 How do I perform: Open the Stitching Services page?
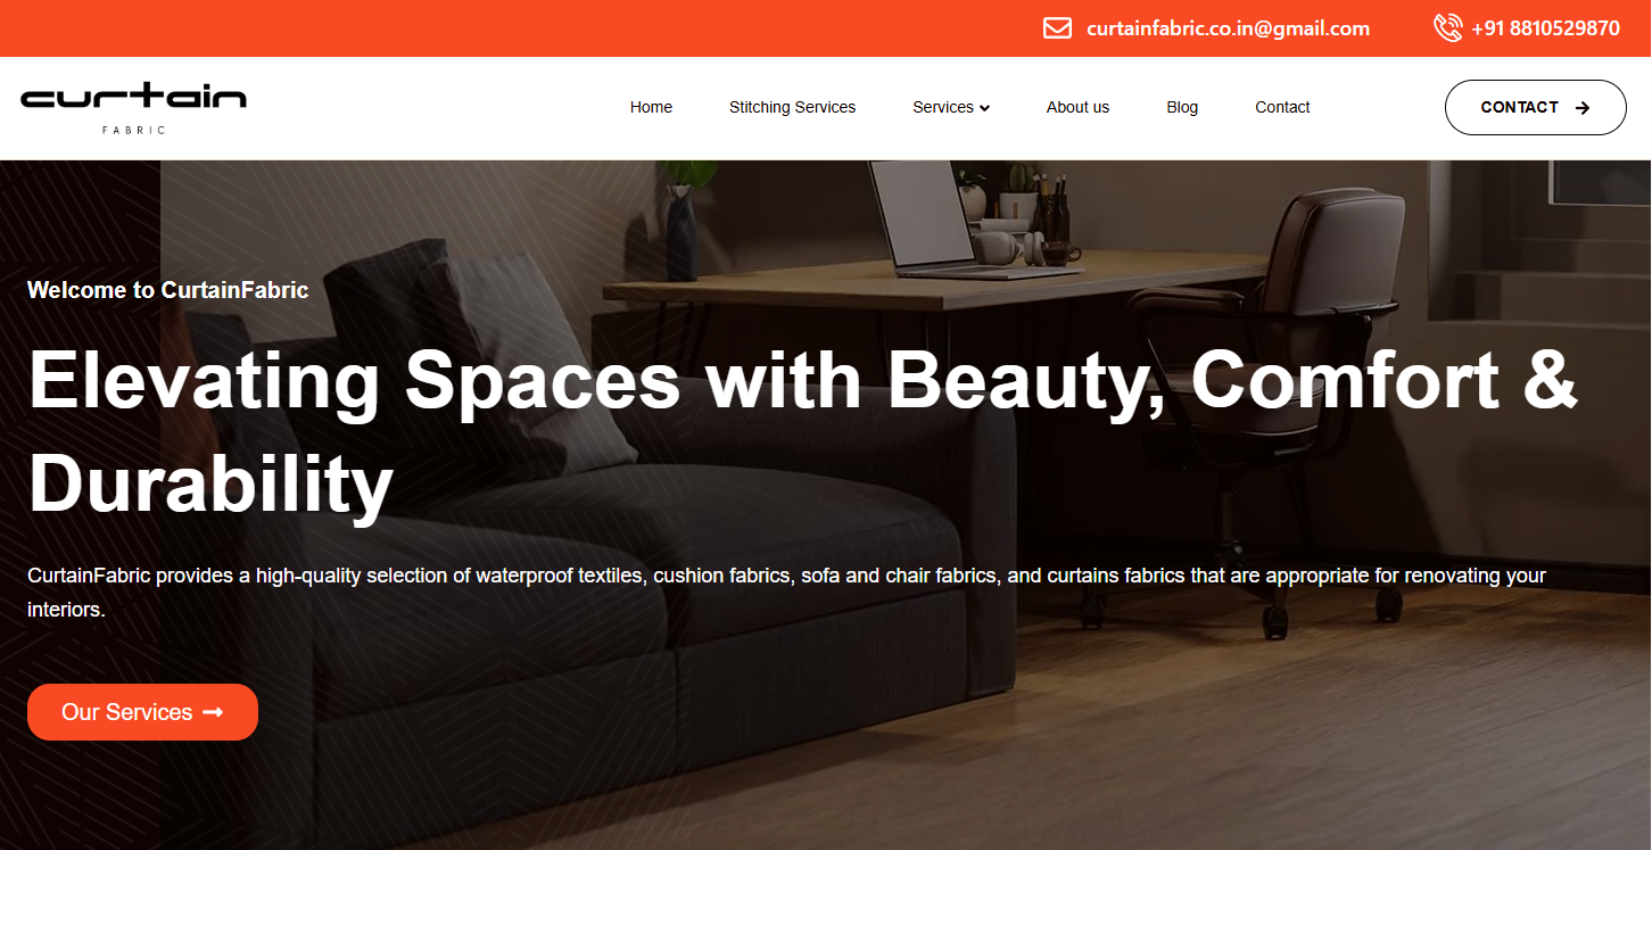point(792,107)
